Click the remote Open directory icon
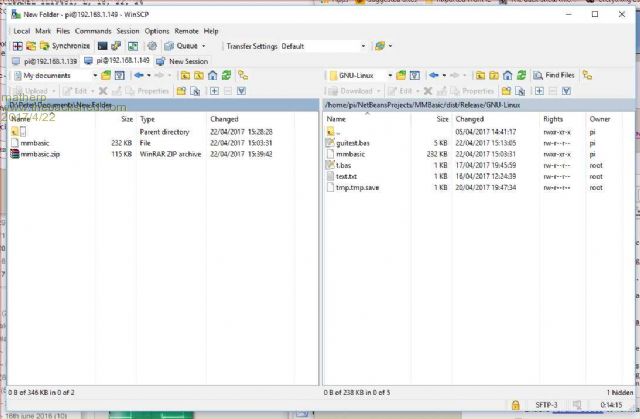 tap(401, 75)
